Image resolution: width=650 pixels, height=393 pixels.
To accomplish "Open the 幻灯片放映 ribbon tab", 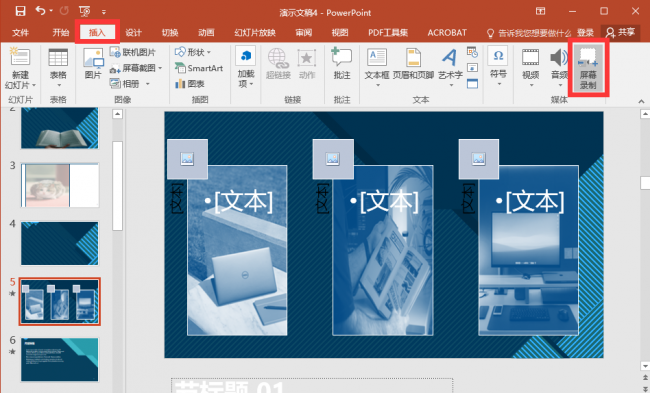I will click(x=255, y=32).
